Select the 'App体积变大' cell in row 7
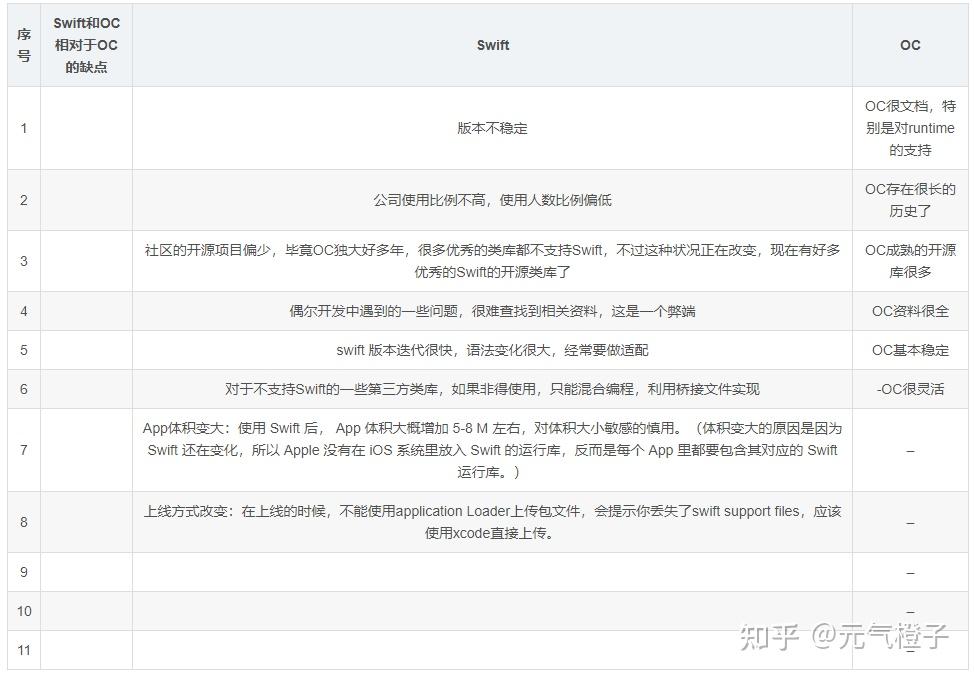Viewport: 974px width, 676px height. [493, 450]
